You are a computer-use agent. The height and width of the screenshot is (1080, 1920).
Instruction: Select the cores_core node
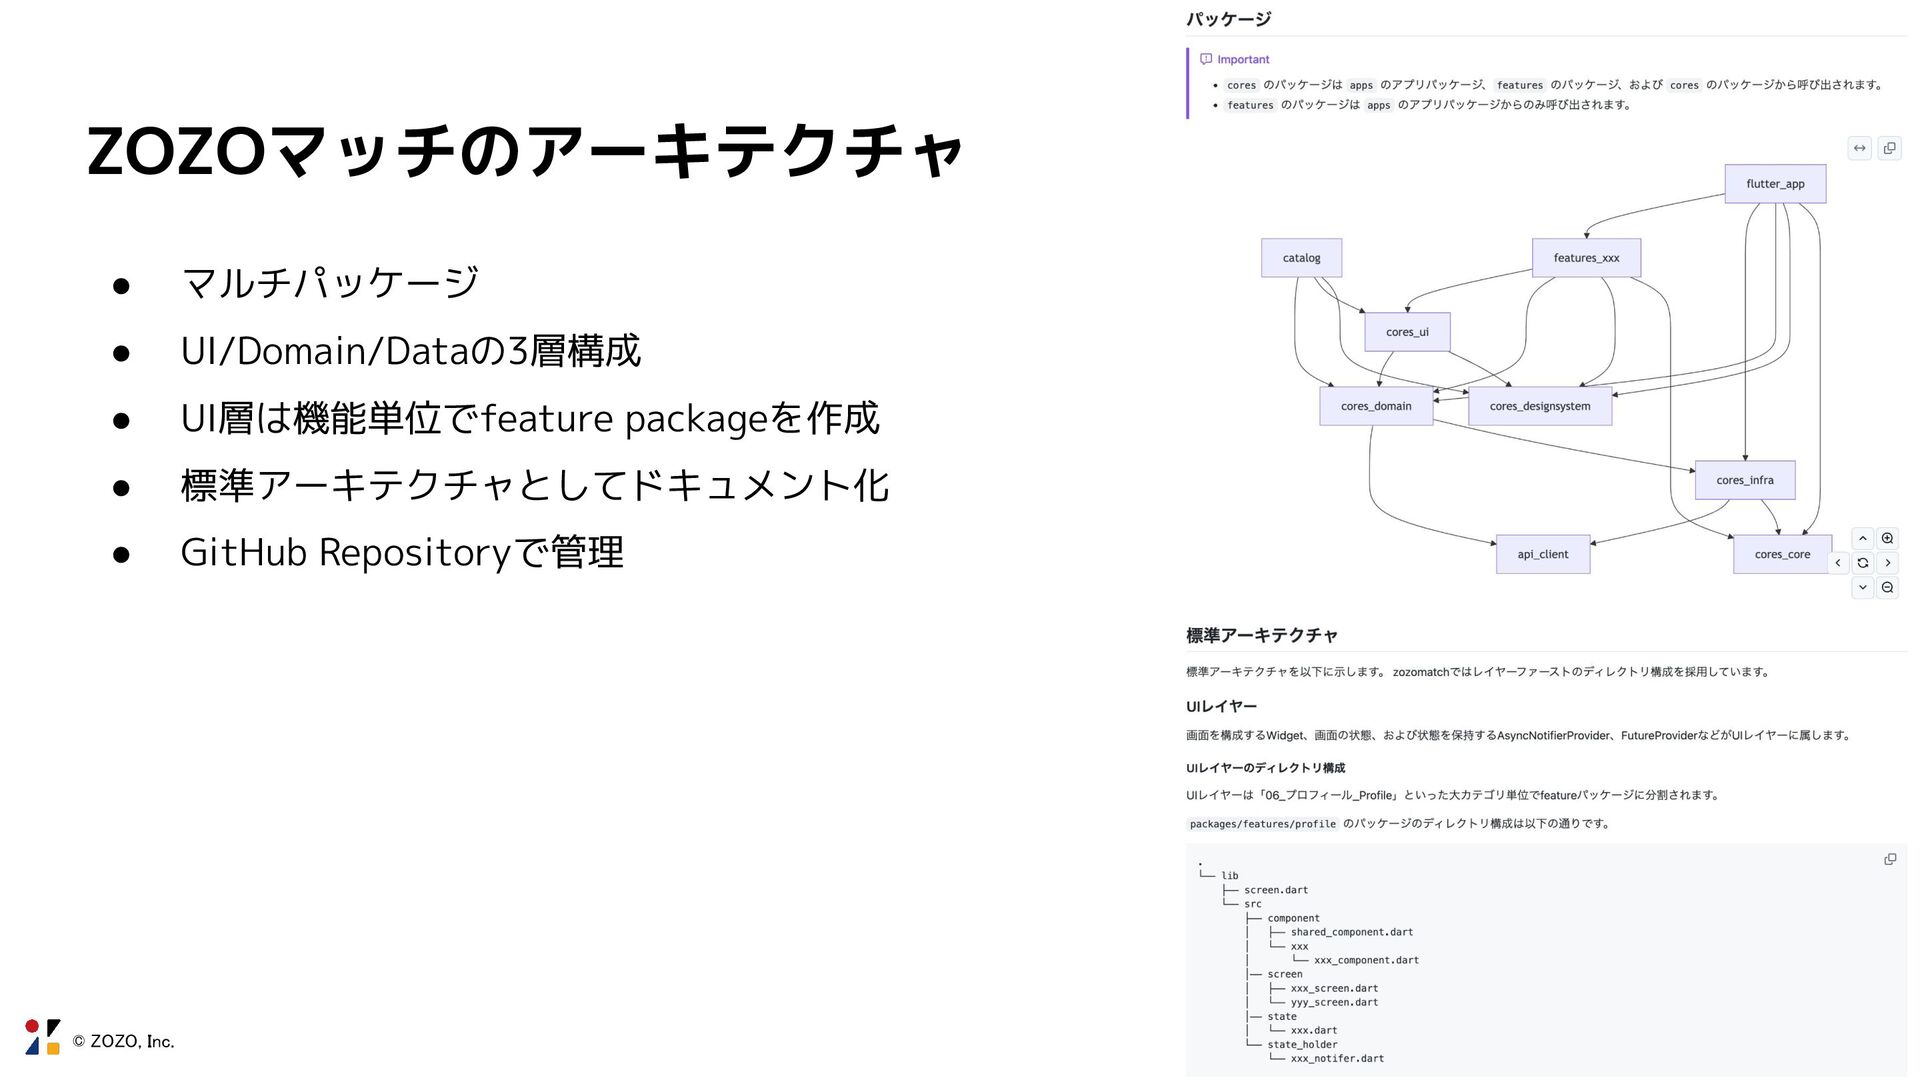1782,554
